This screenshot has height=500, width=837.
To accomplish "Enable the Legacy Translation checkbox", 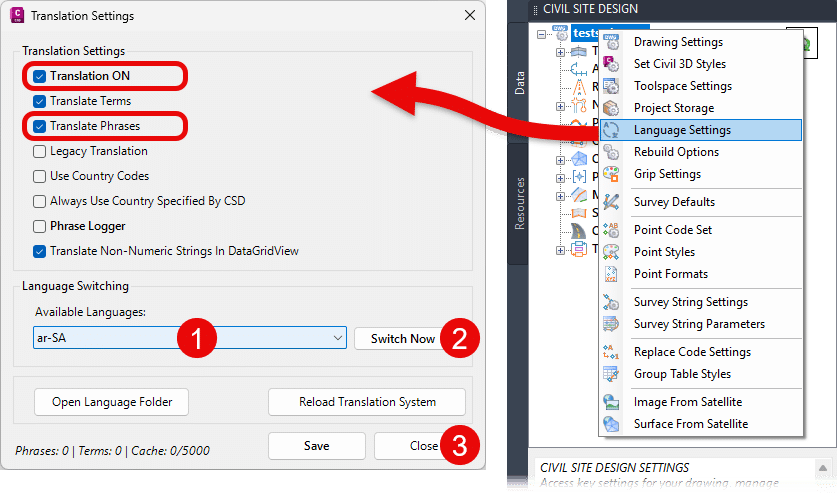I will coord(40,152).
